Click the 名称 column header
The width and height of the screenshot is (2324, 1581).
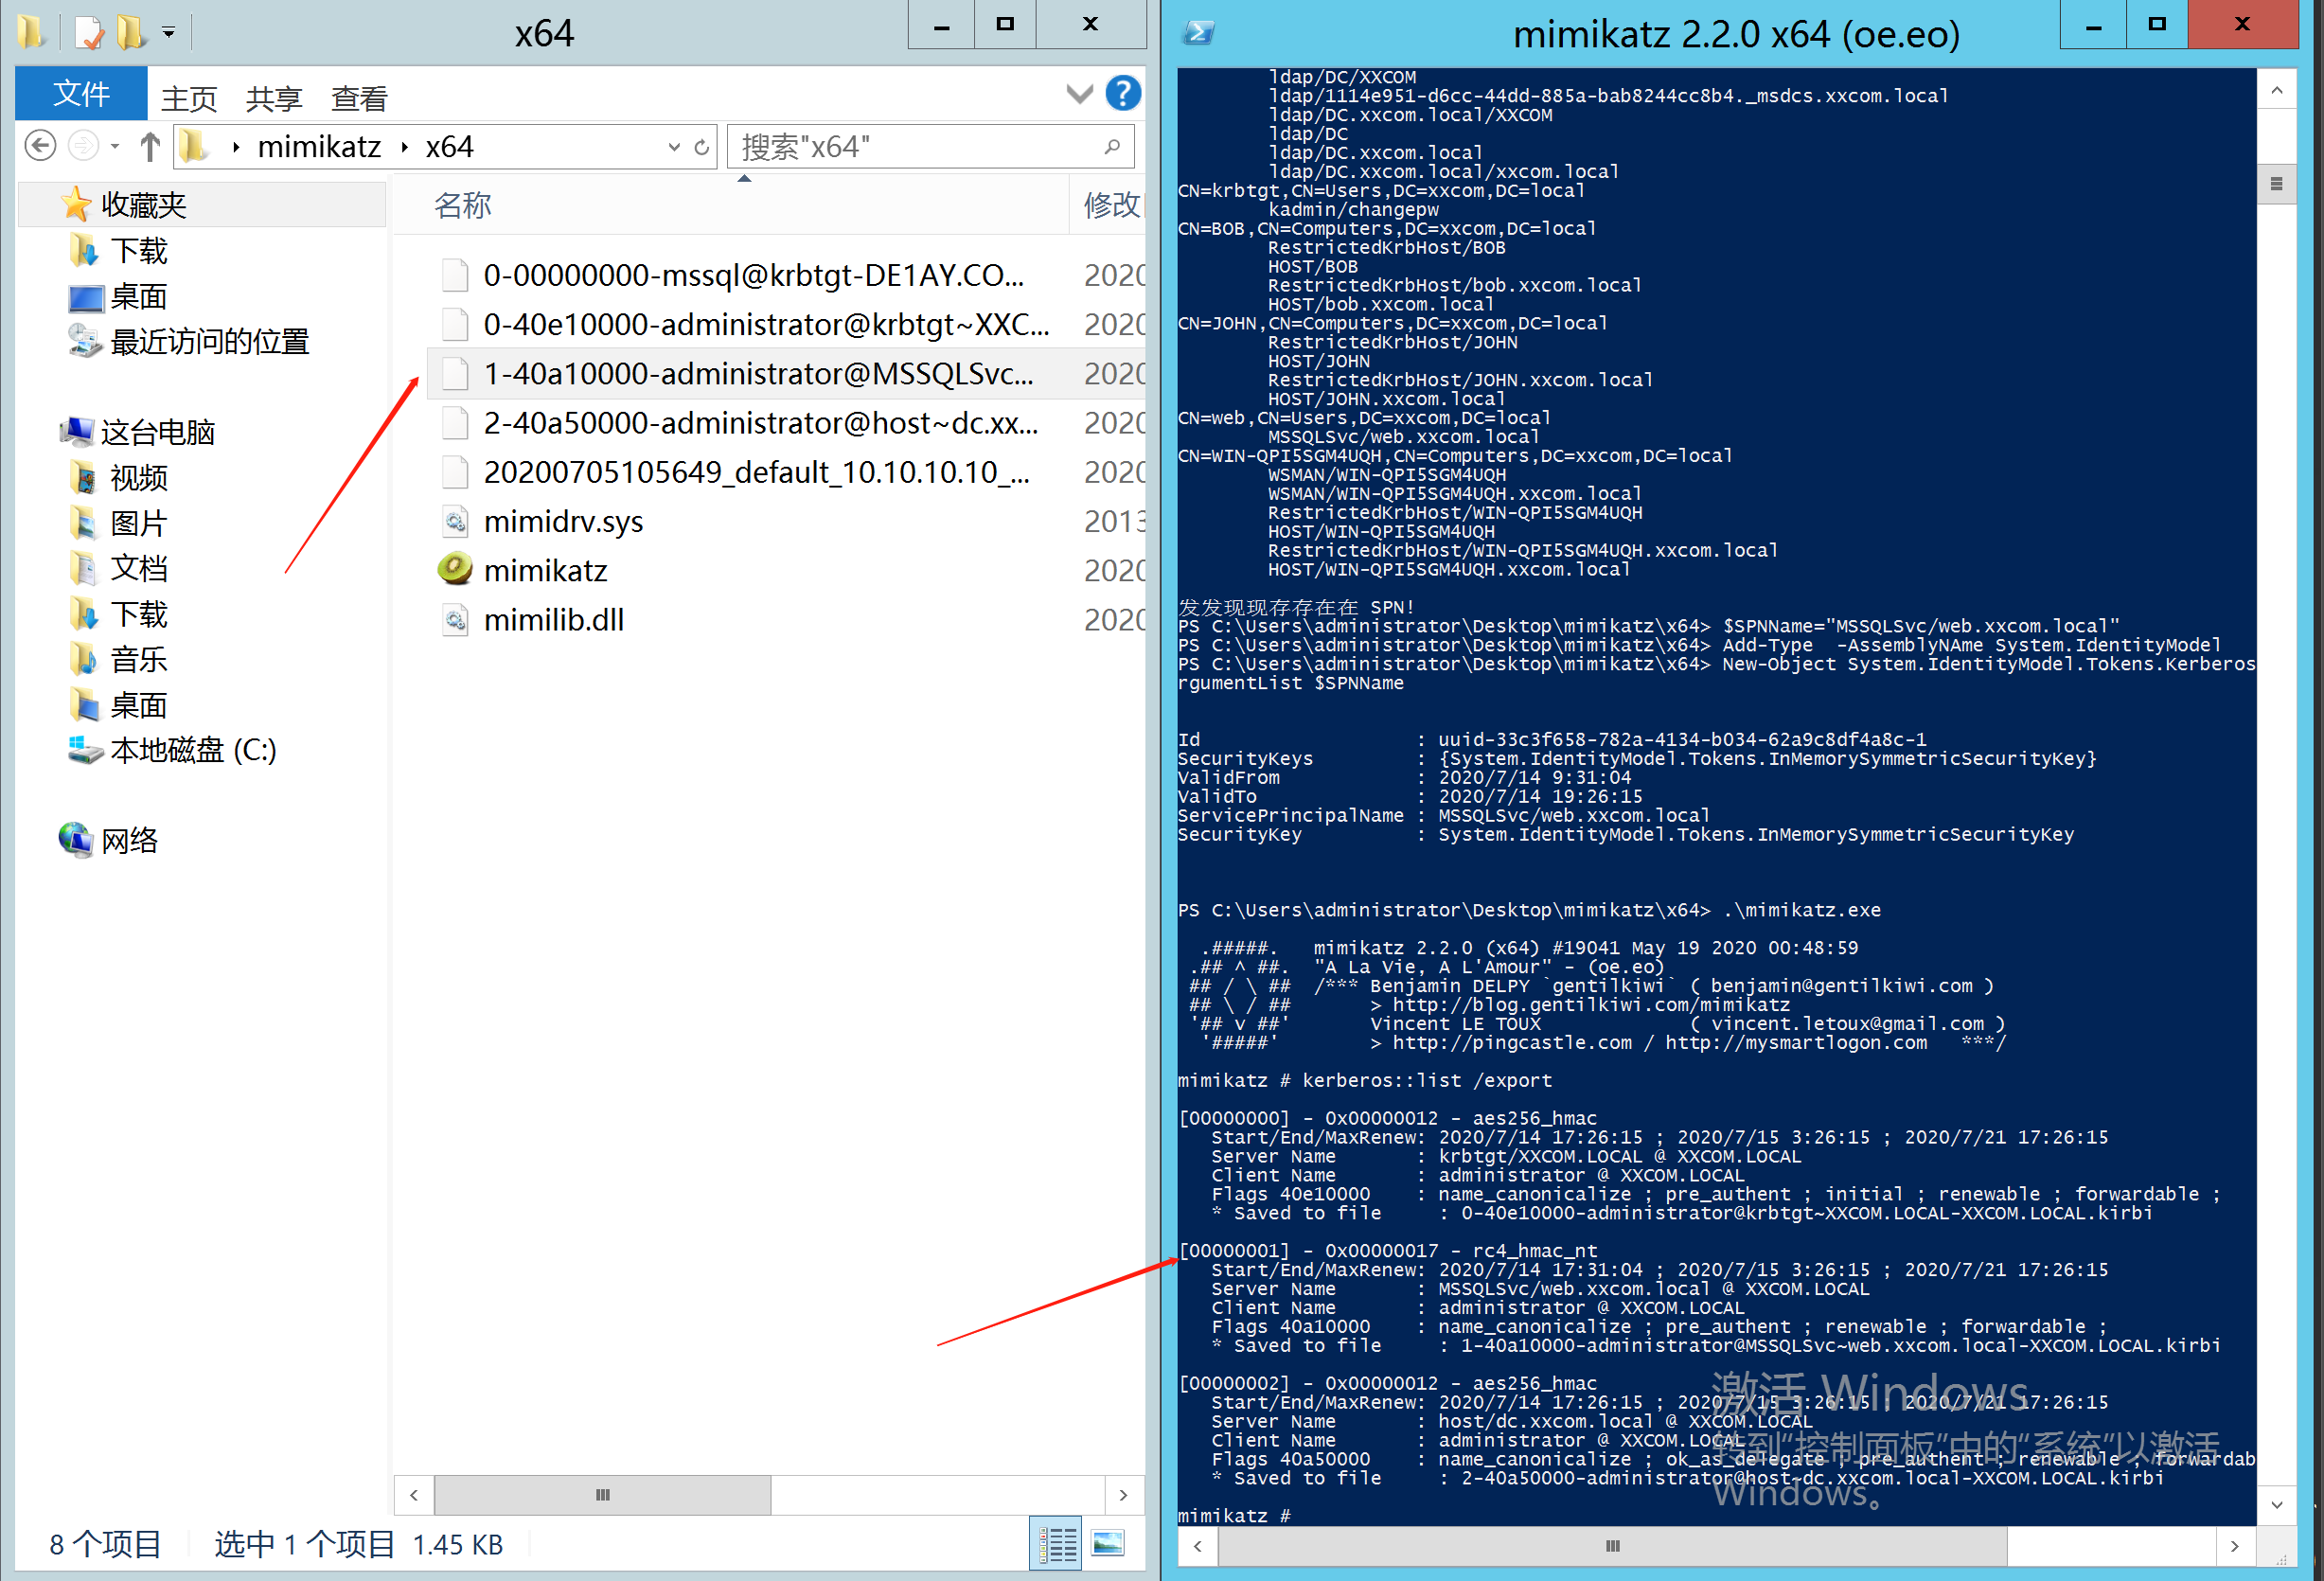tap(462, 205)
